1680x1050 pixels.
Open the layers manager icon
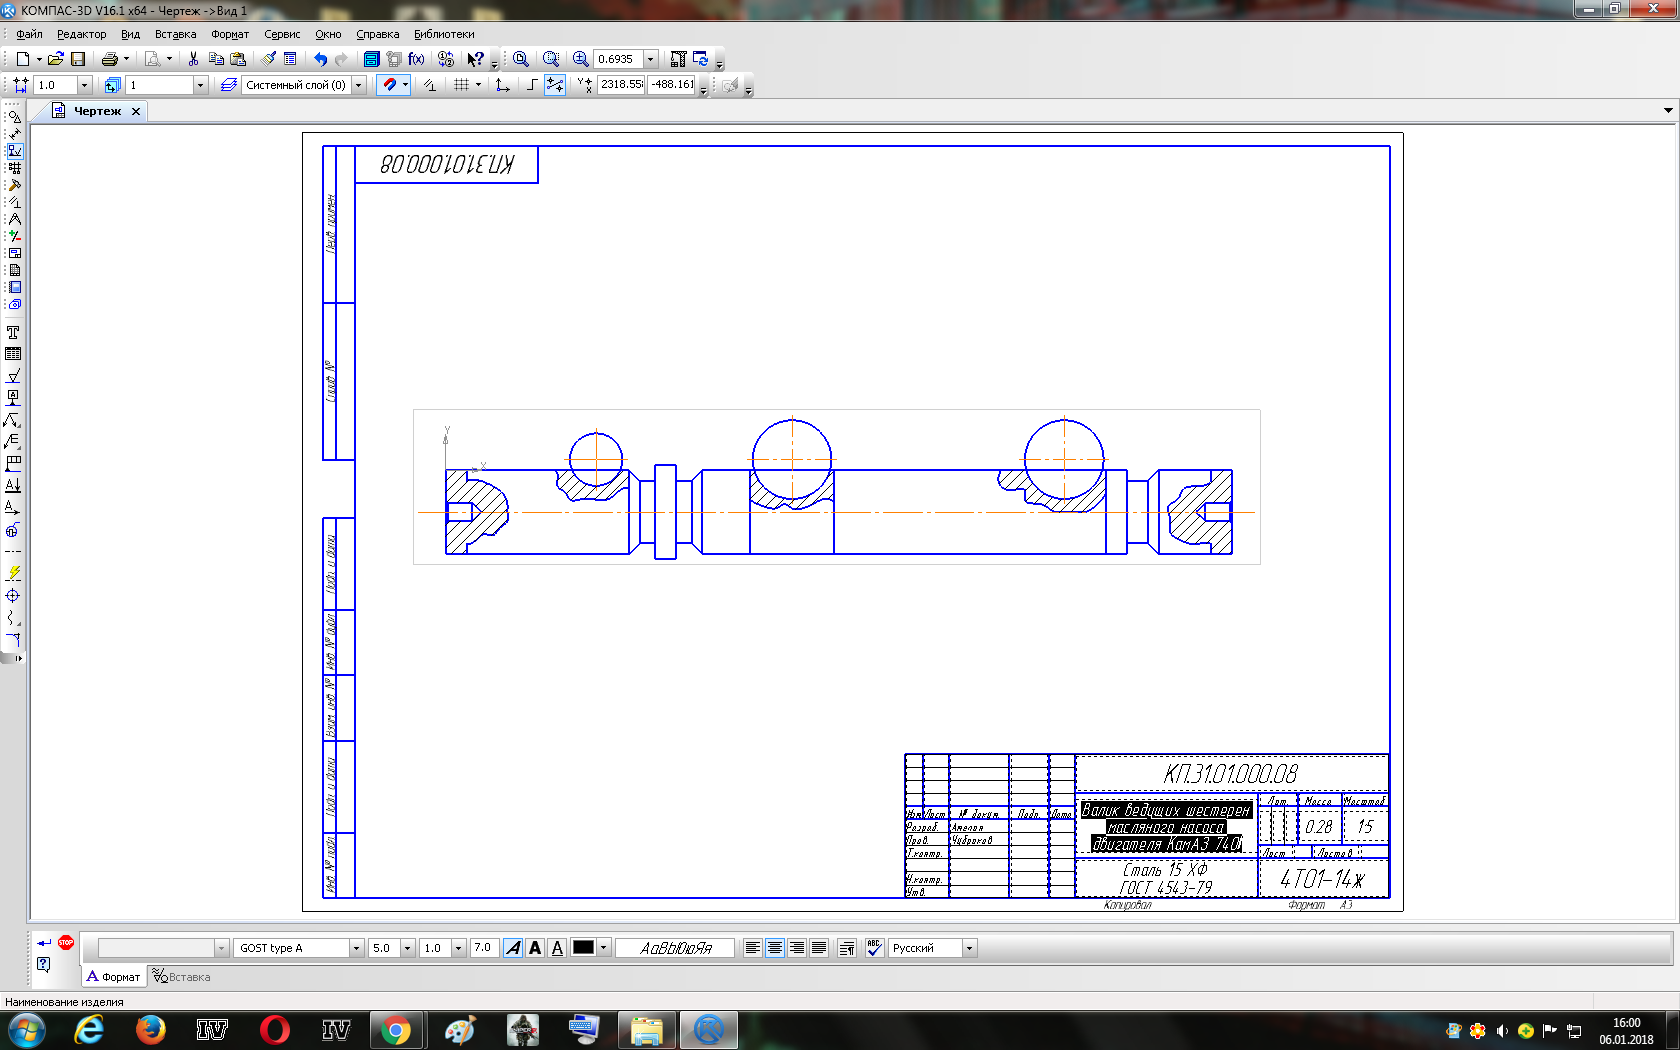(x=229, y=85)
